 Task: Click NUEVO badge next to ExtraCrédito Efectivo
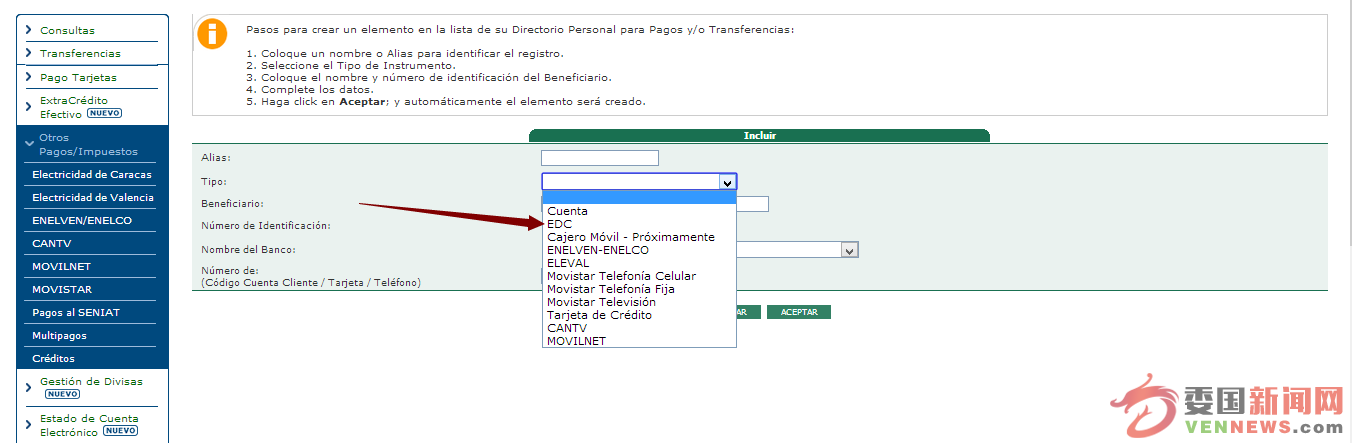104,114
